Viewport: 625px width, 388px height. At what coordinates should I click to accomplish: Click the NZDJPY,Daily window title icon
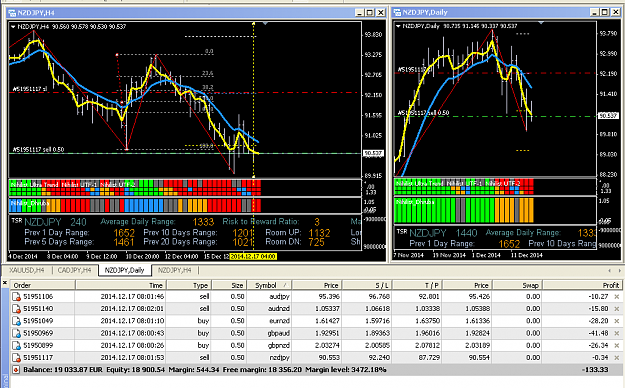(397, 12)
